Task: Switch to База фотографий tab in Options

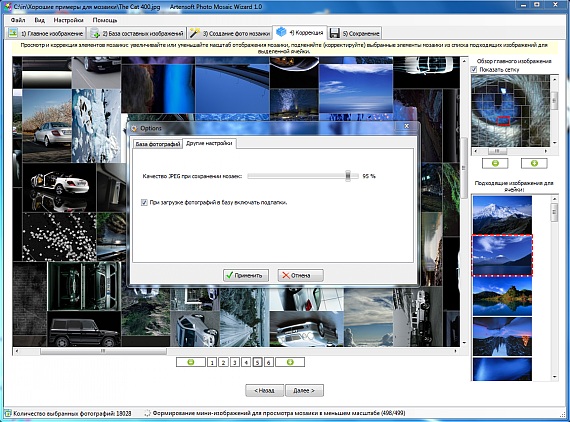Action: [157, 144]
